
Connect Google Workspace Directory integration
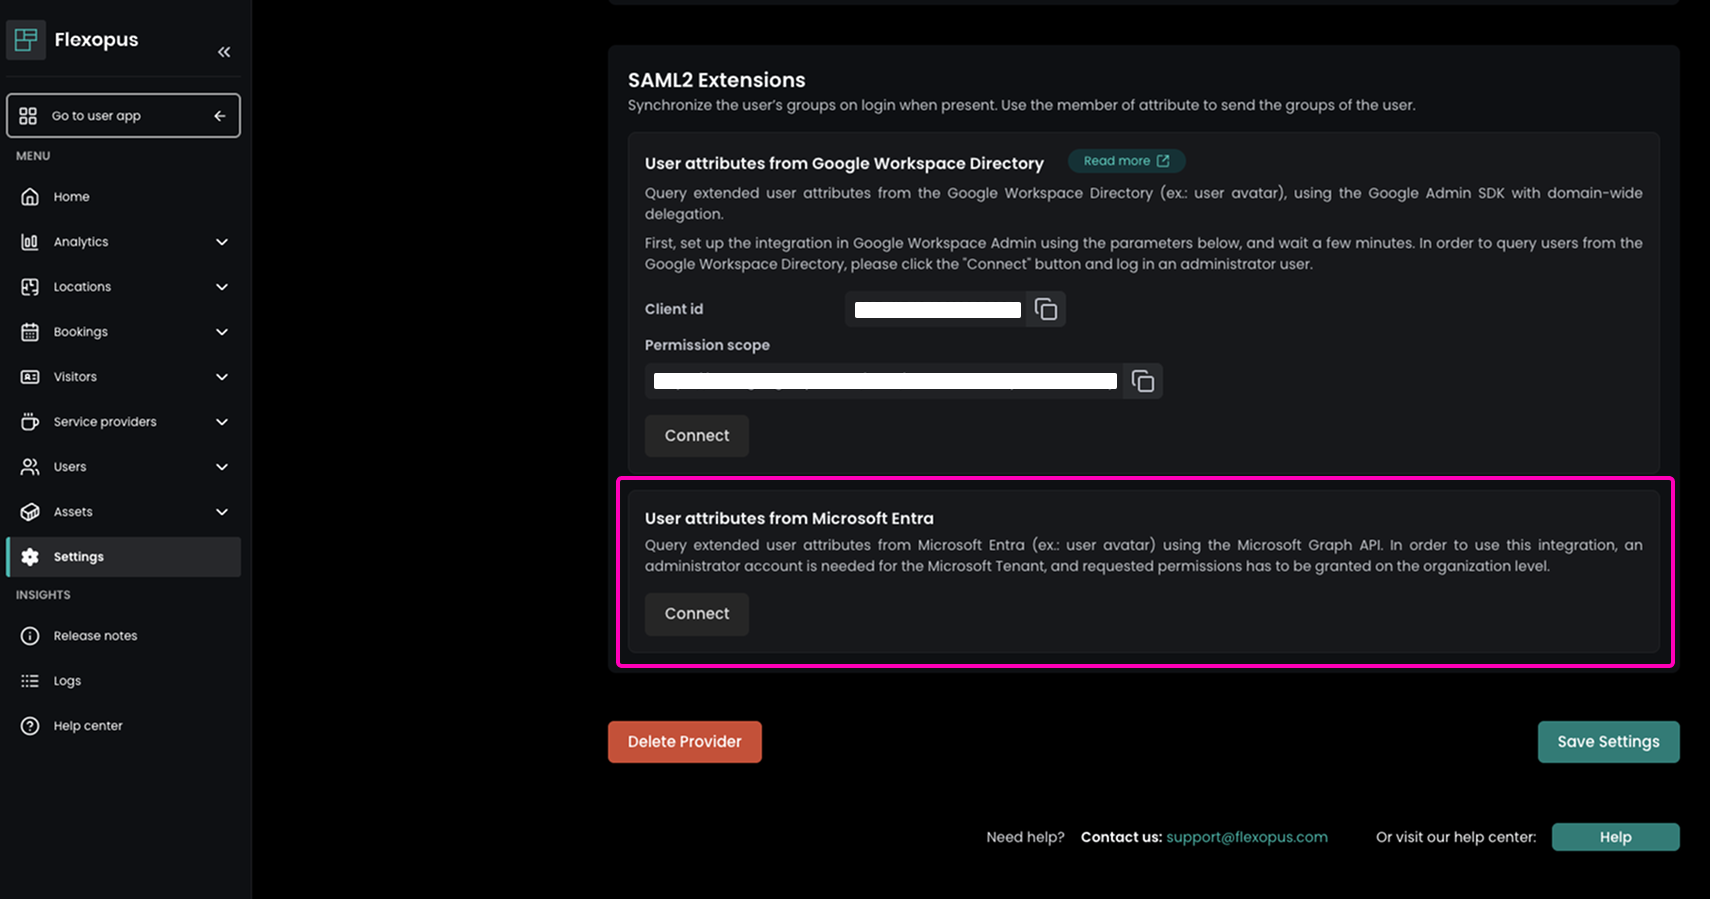tap(697, 436)
